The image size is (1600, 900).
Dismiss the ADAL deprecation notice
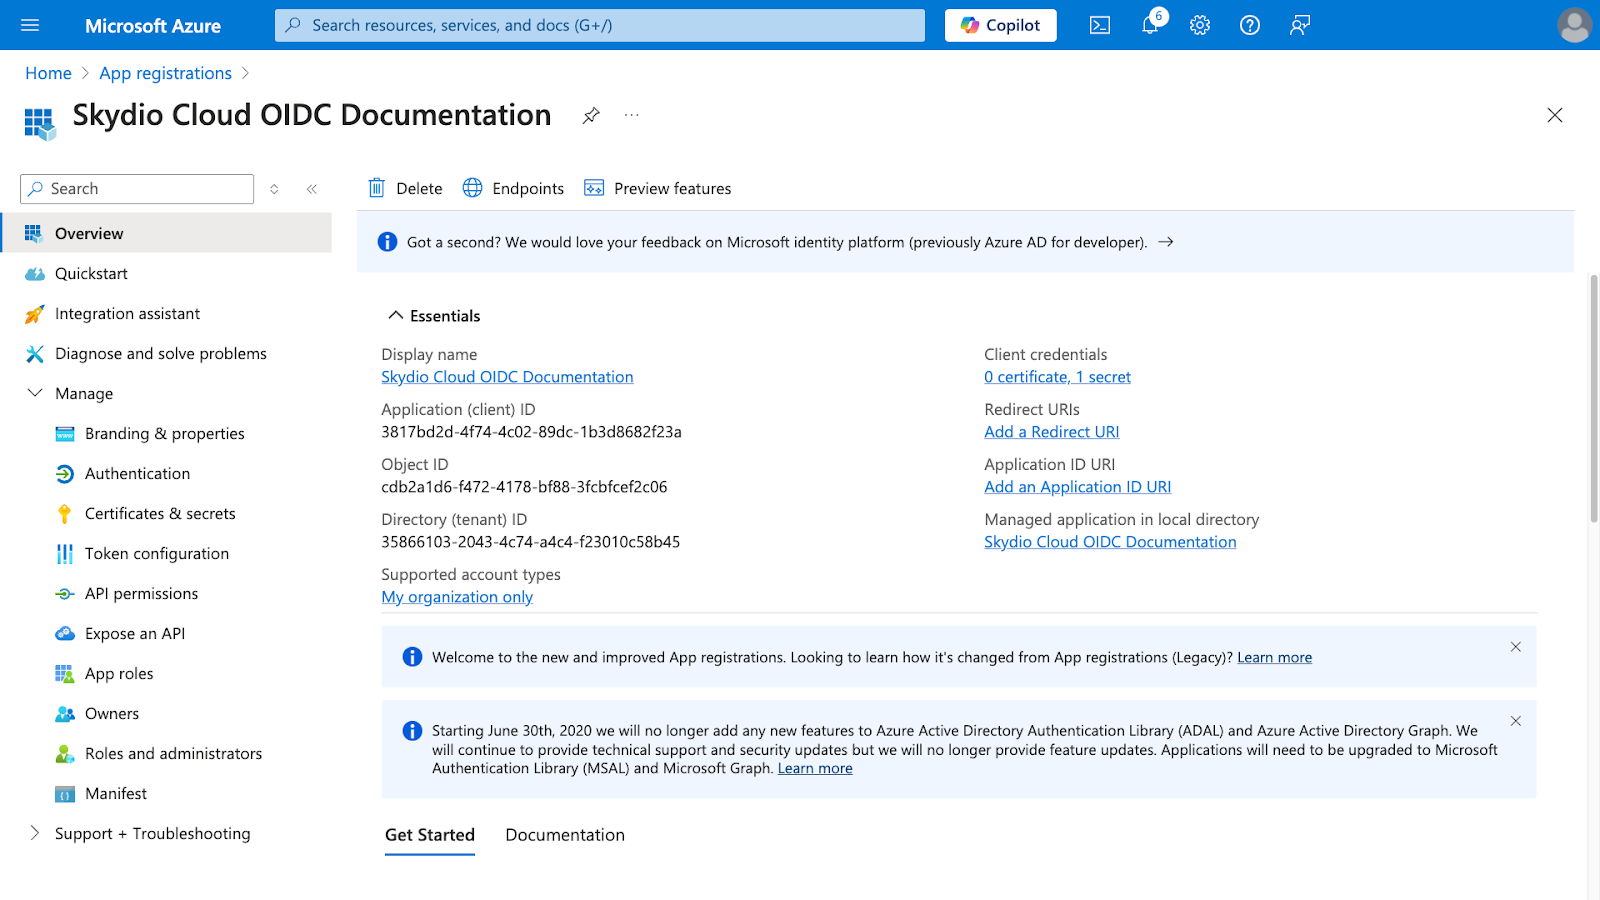pos(1516,721)
